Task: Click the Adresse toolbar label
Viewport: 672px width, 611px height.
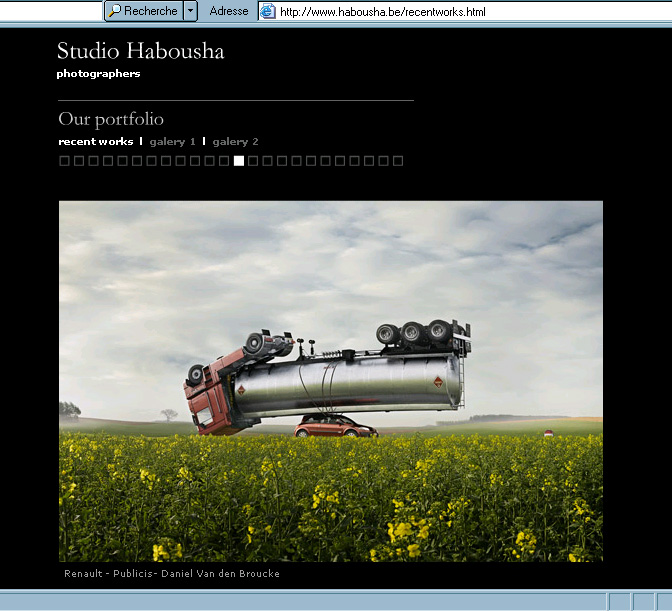Action: point(229,11)
